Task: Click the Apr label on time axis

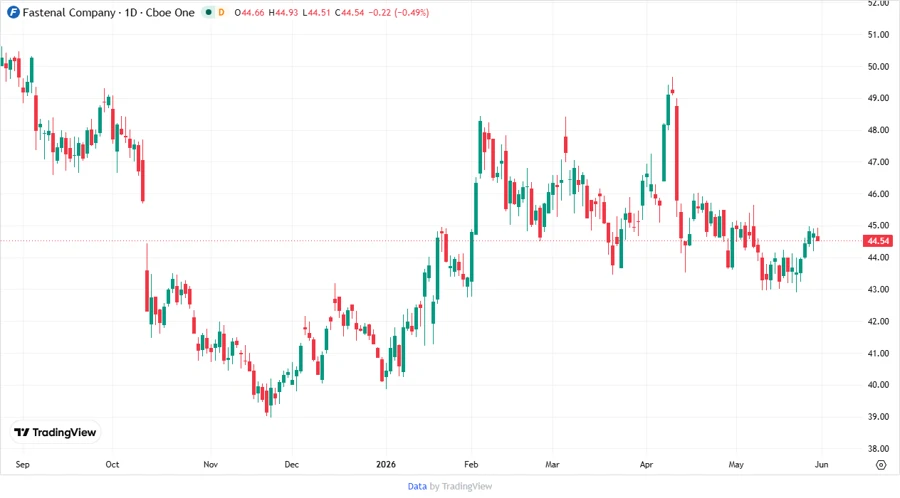Action: [x=646, y=464]
